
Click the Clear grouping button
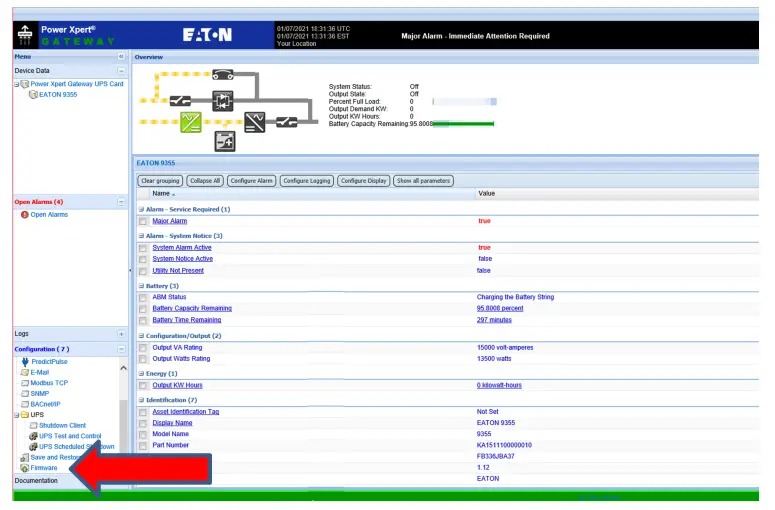160,181
